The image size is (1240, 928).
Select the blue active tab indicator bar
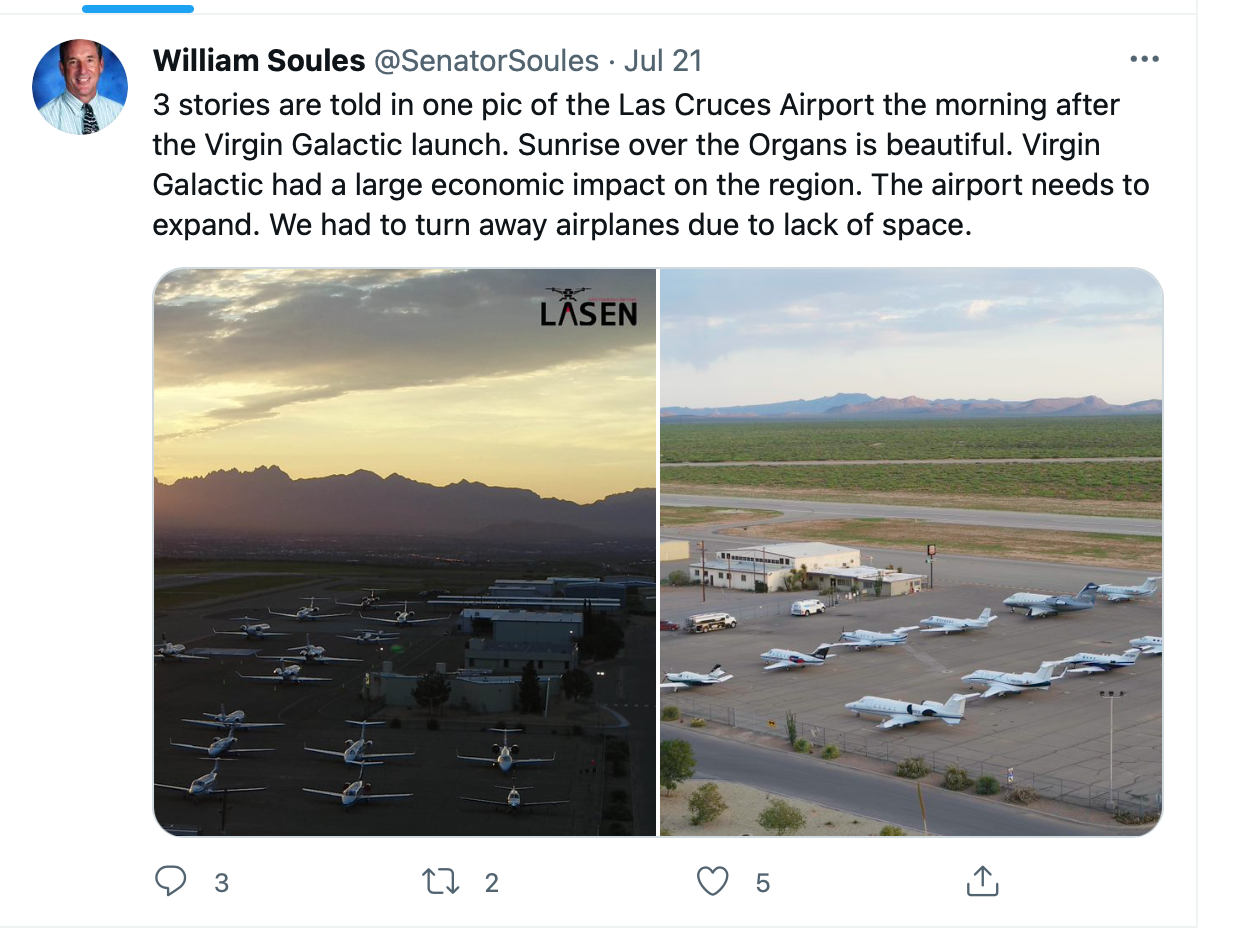coord(138,9)
